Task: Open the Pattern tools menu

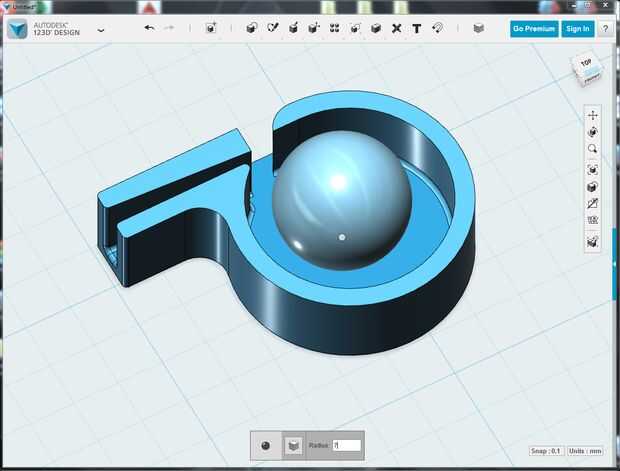Action: [335, 28]
